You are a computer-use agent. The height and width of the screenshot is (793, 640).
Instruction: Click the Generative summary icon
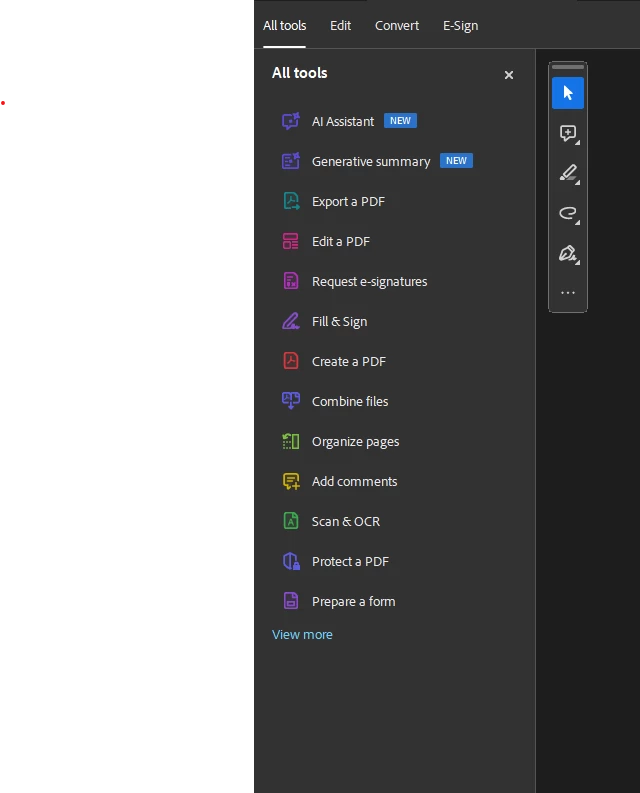pos(291,161)
